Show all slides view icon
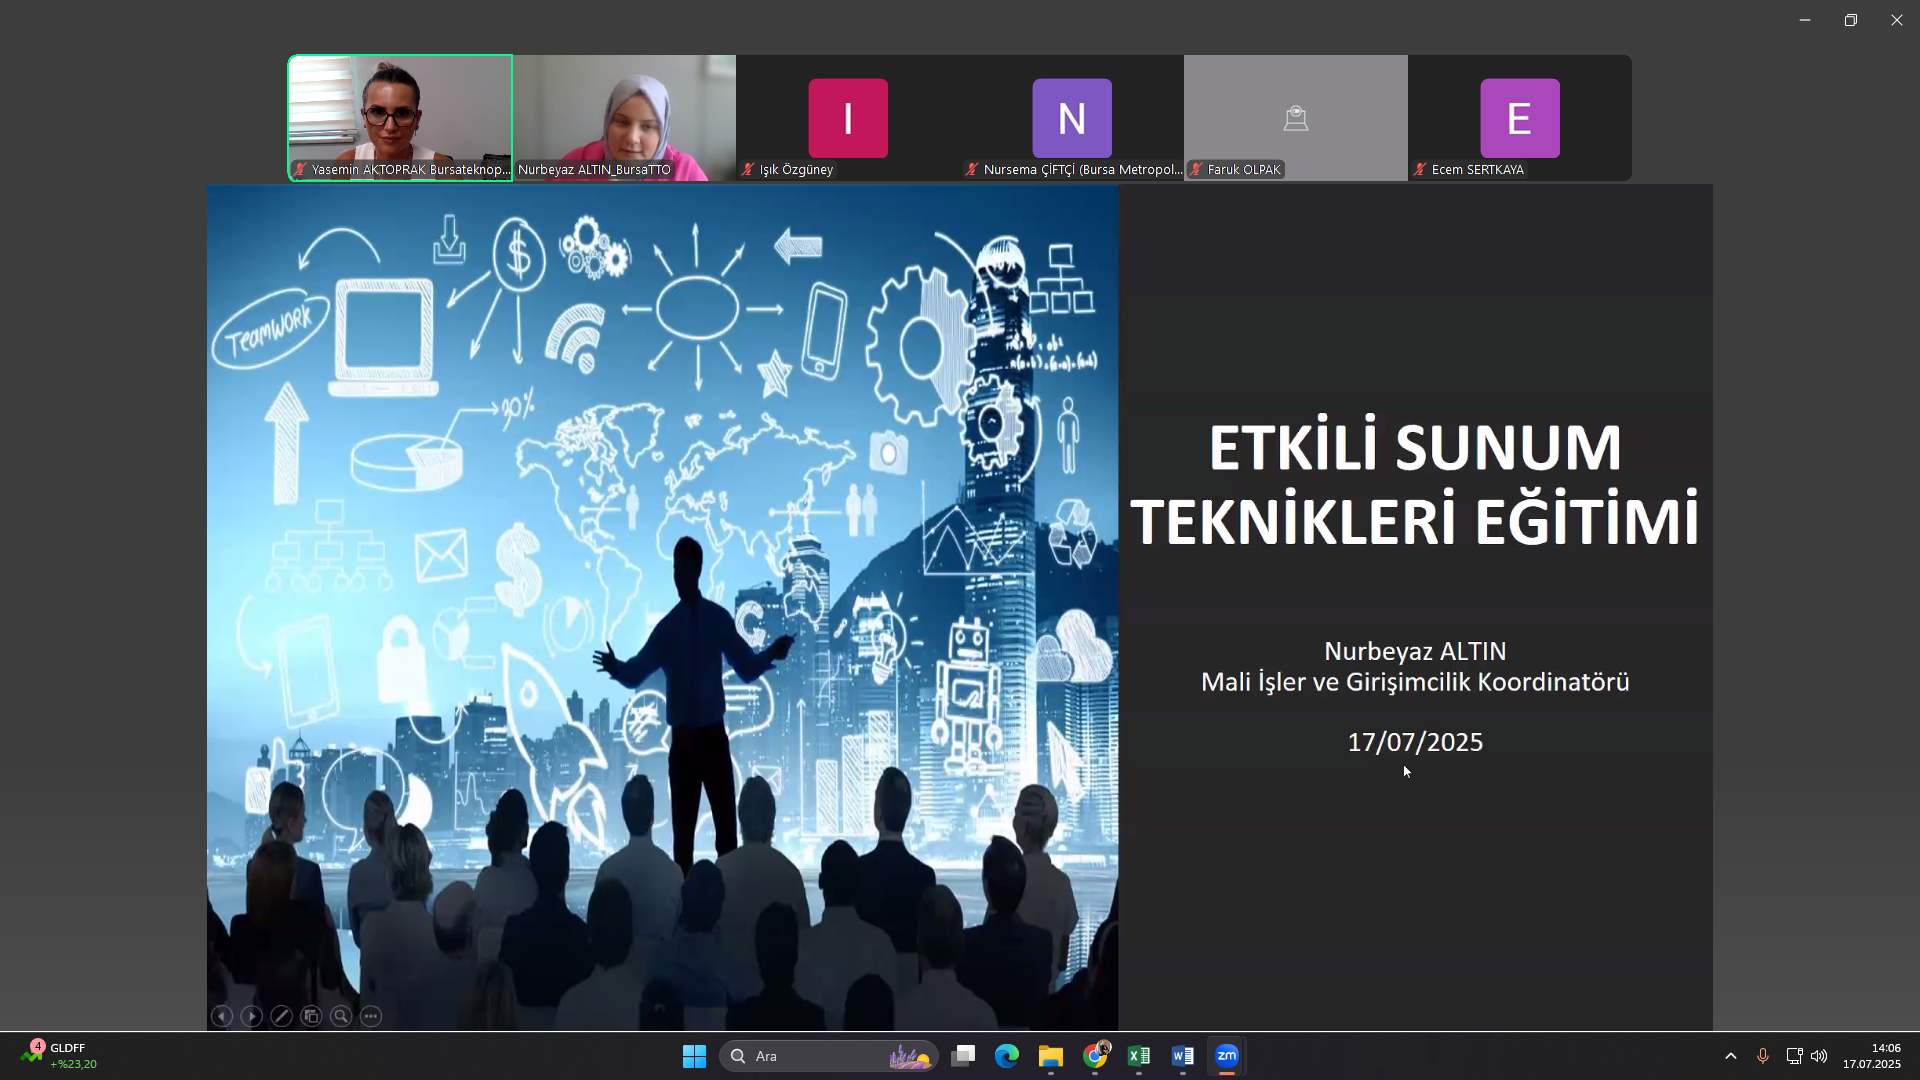Screen dimensions: 1920x1080 tap(311, 1016)
